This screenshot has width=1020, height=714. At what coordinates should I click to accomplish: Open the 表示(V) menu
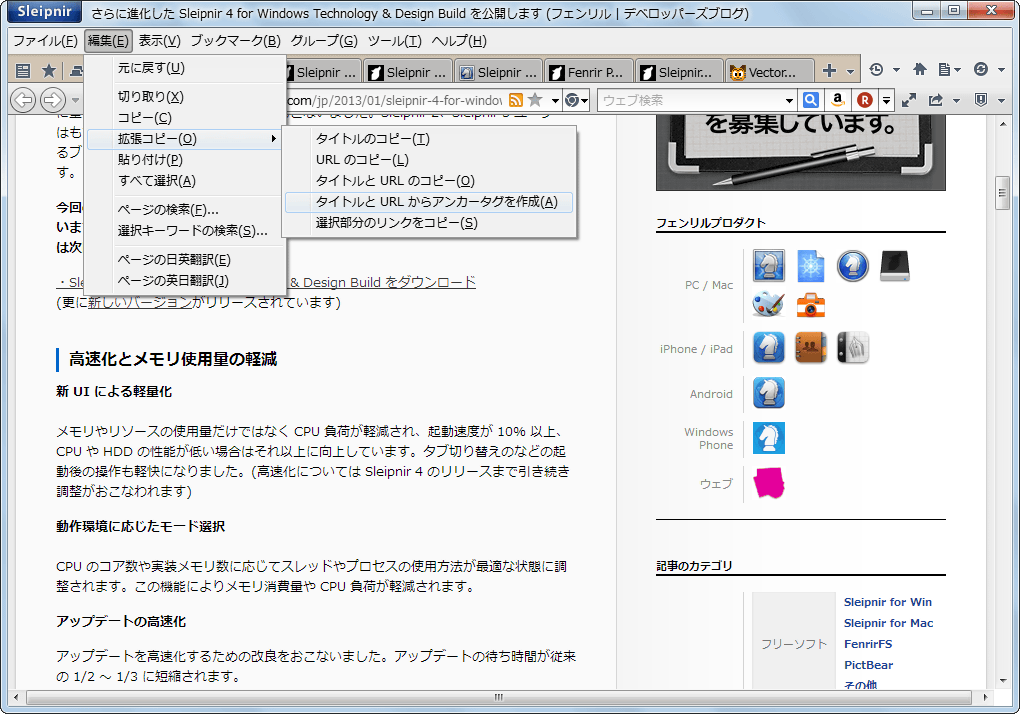[159, 41]
